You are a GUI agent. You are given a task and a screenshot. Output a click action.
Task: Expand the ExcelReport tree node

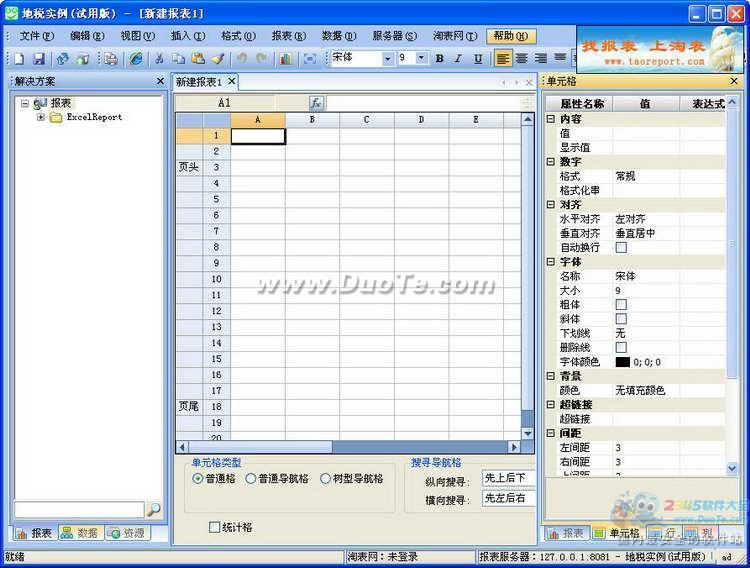coord(41,117)
